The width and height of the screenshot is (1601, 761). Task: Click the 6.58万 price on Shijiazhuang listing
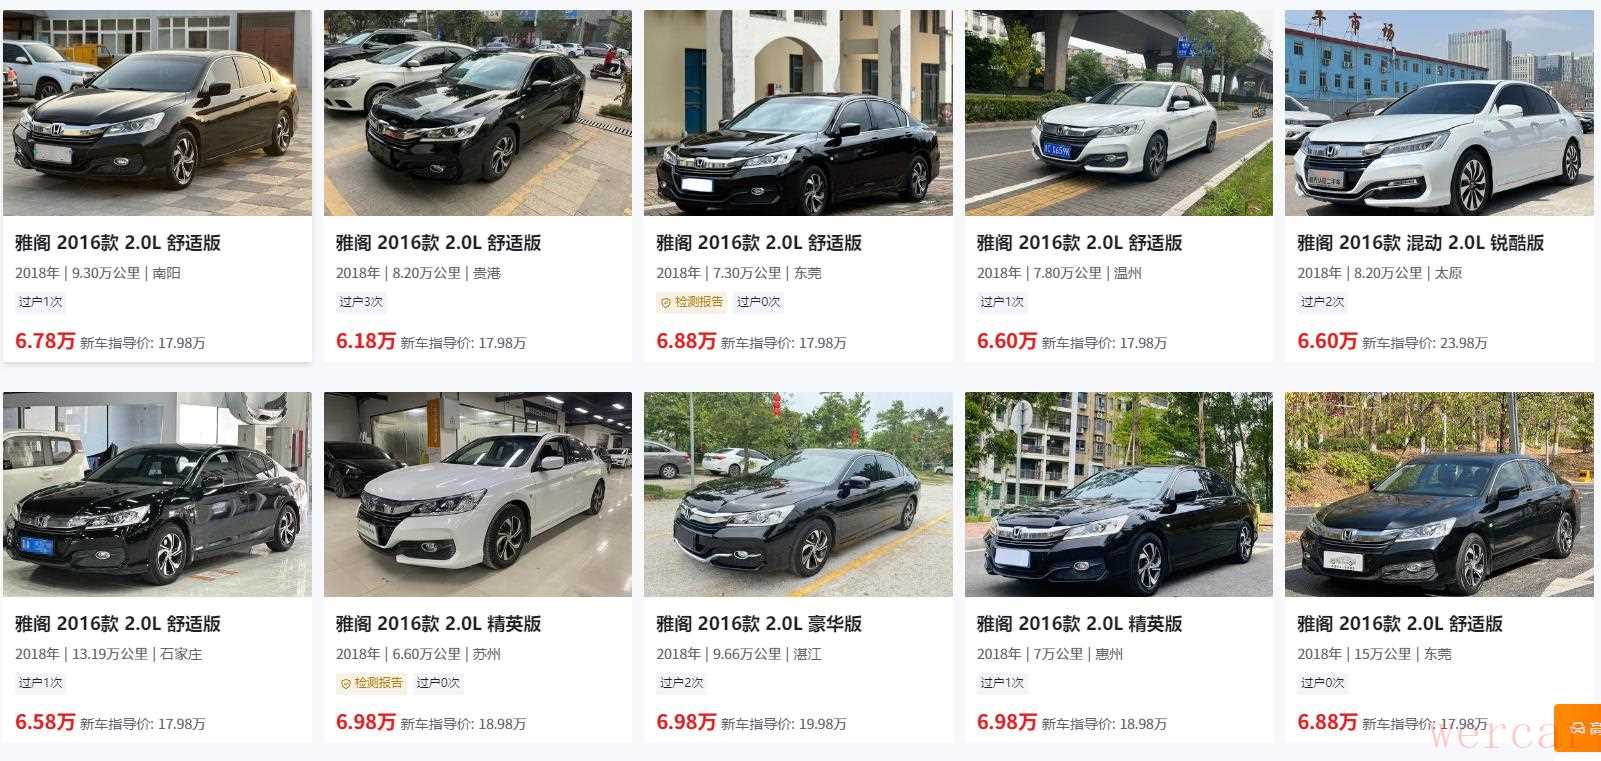pos(45,722)
